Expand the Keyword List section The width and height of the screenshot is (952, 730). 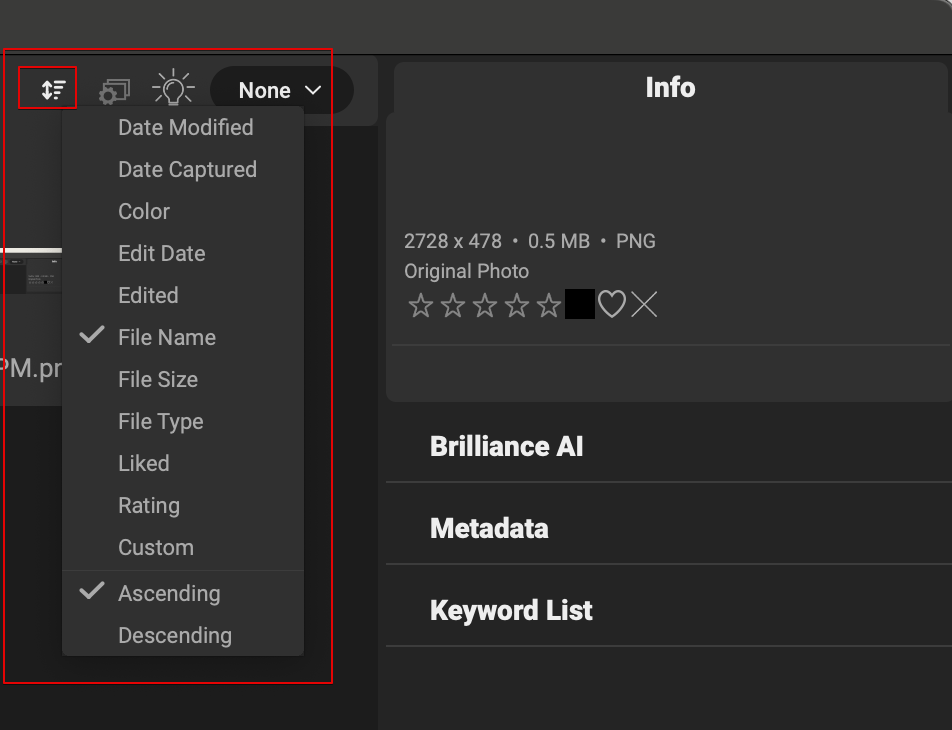511,610
